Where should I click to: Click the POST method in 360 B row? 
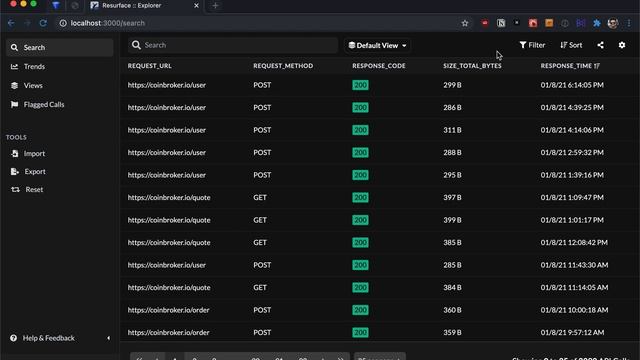(x=262, y=310)
